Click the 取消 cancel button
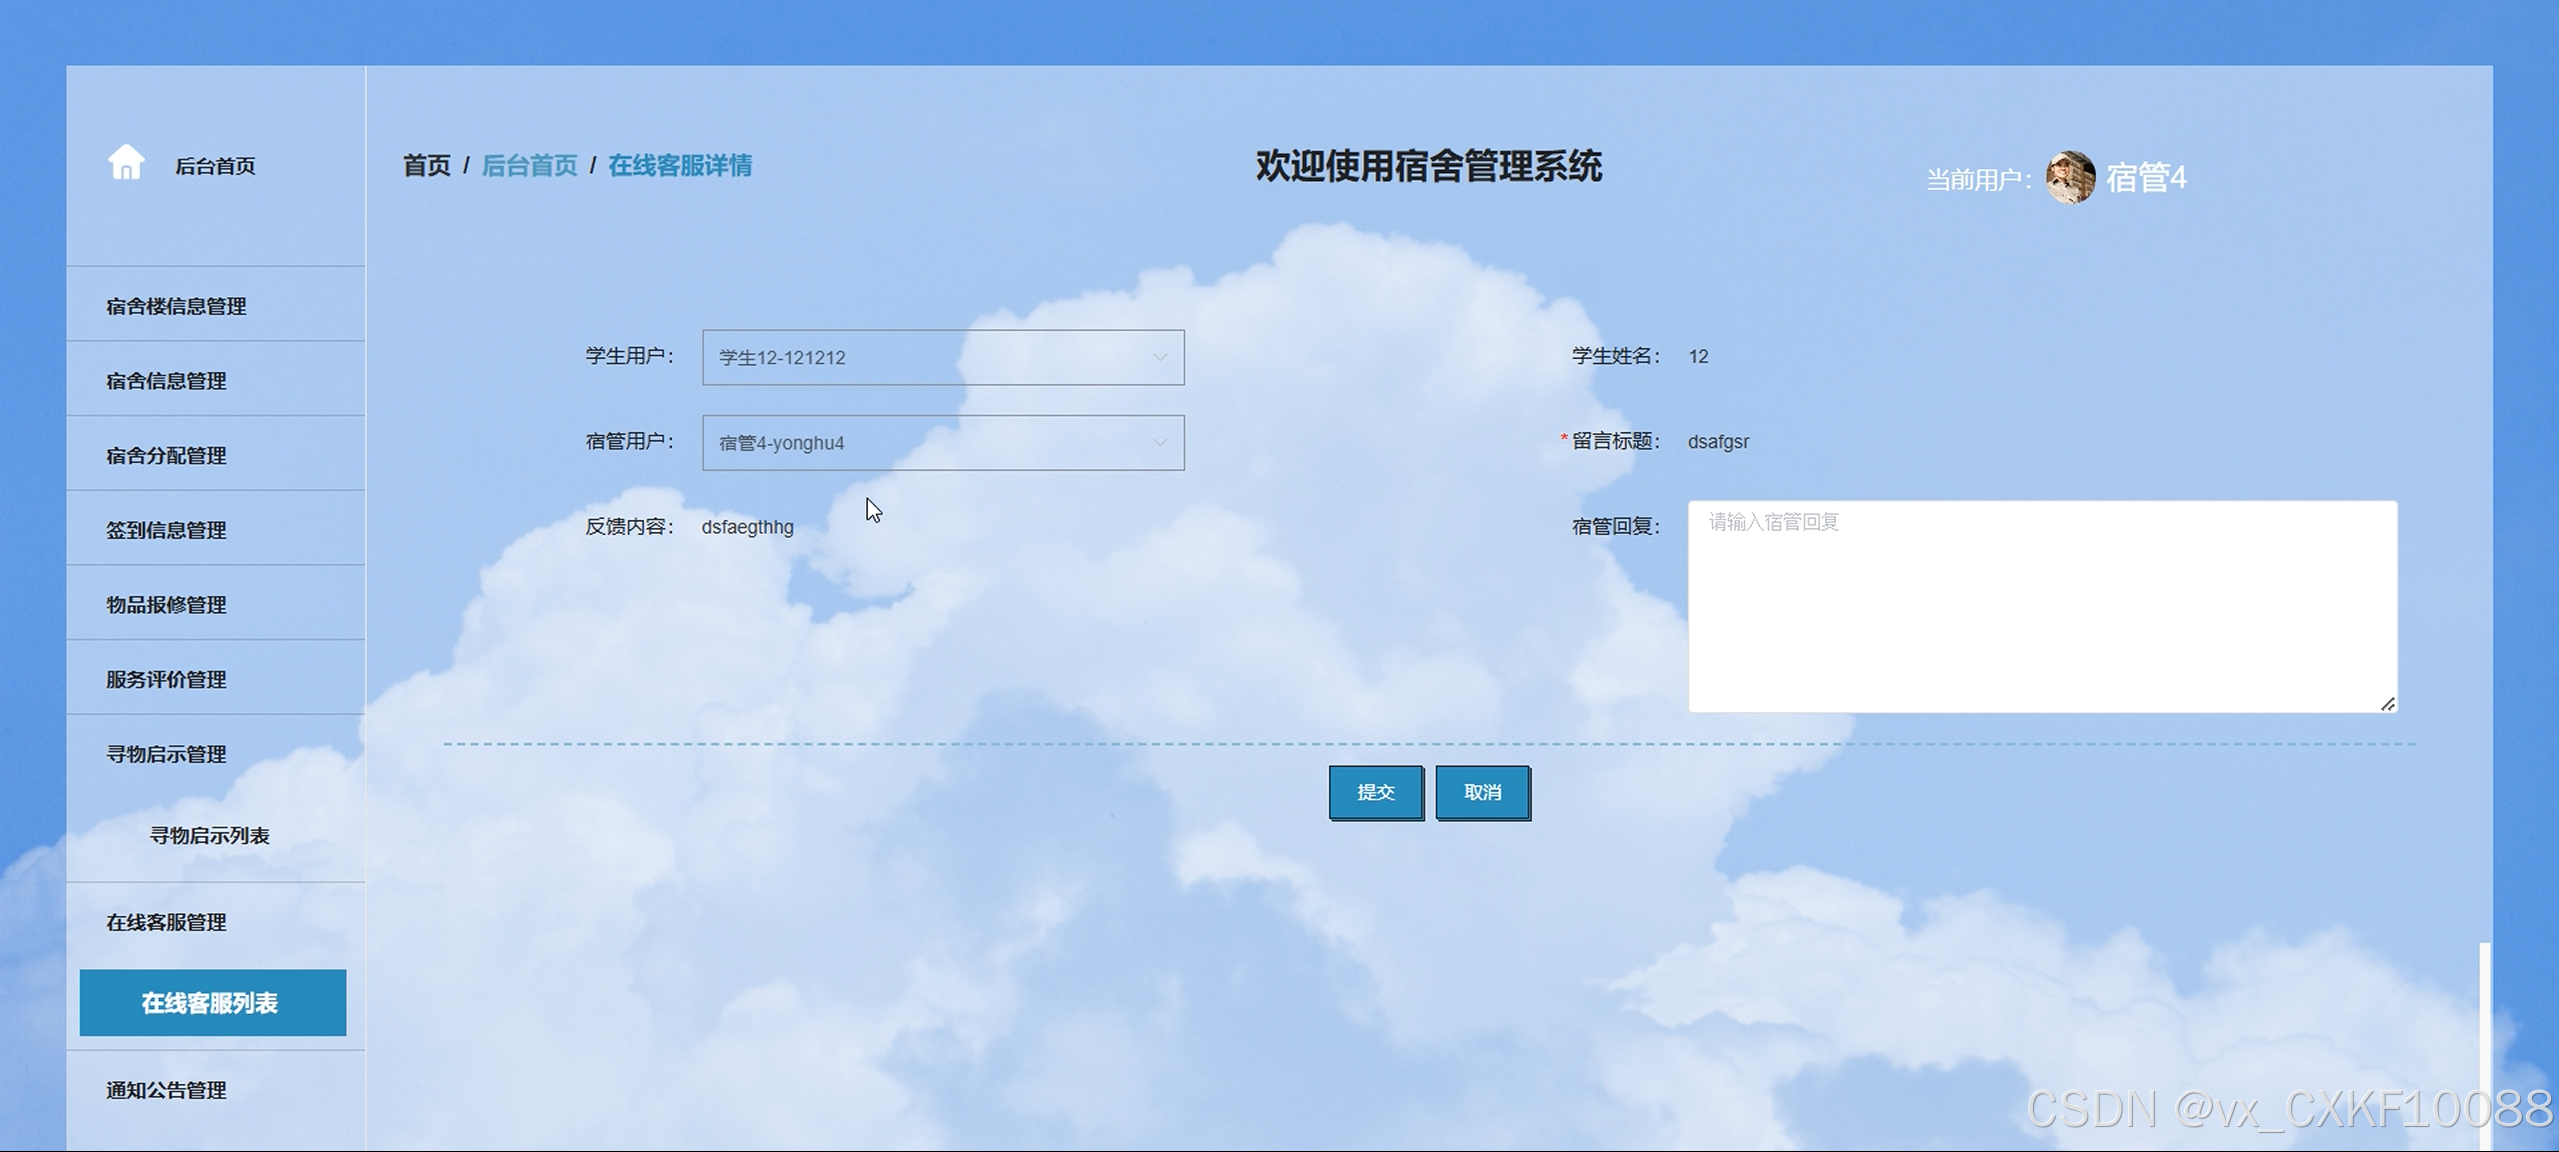Image resolution: width=2559 pixels, height=1152 pixels. pos(1482,792)
